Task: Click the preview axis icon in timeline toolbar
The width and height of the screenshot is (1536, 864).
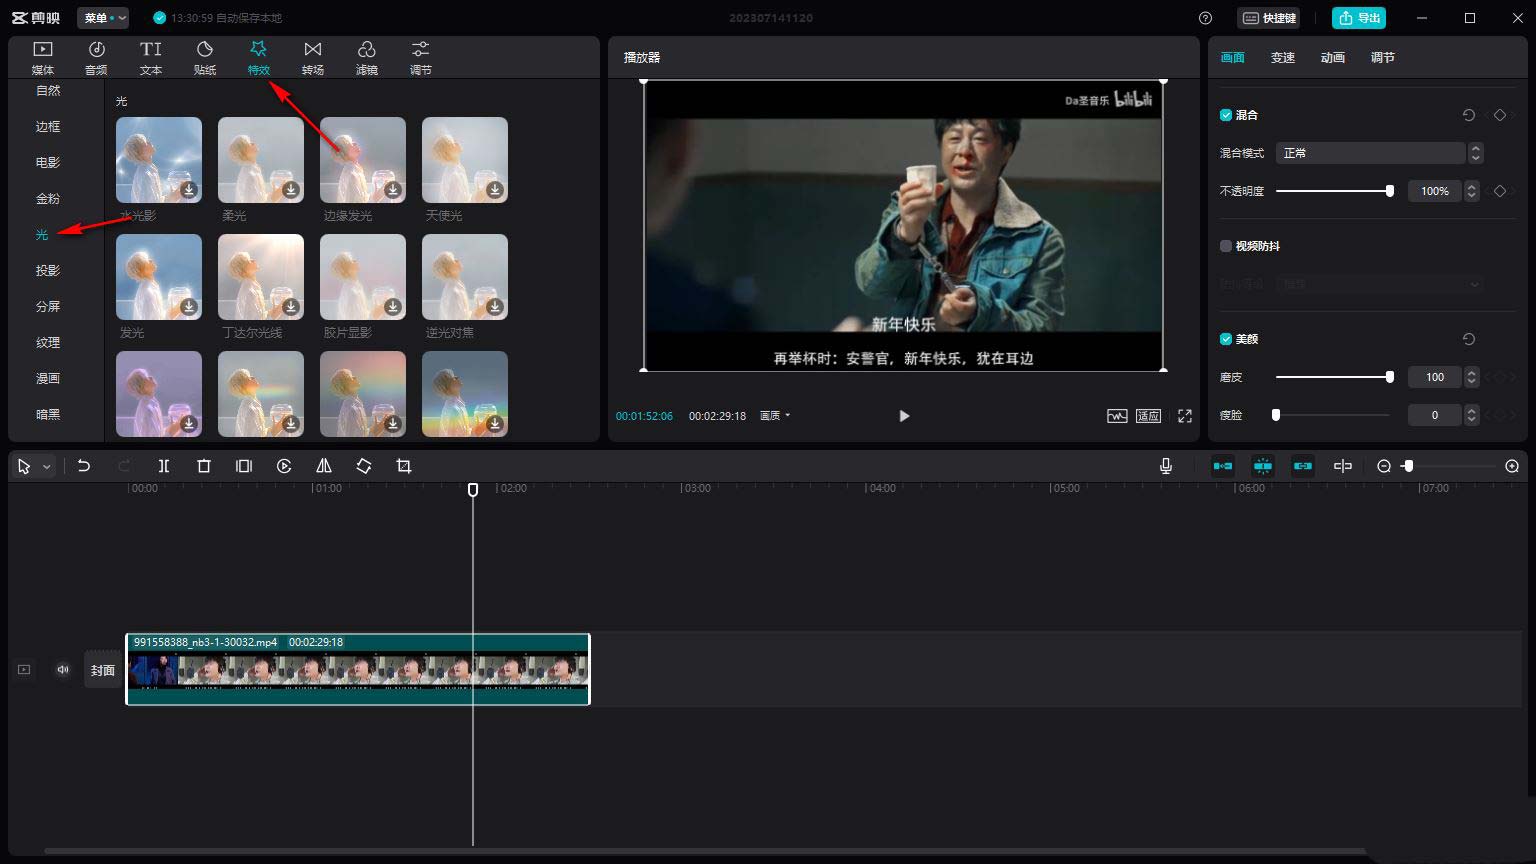Action: point(1343,466)
